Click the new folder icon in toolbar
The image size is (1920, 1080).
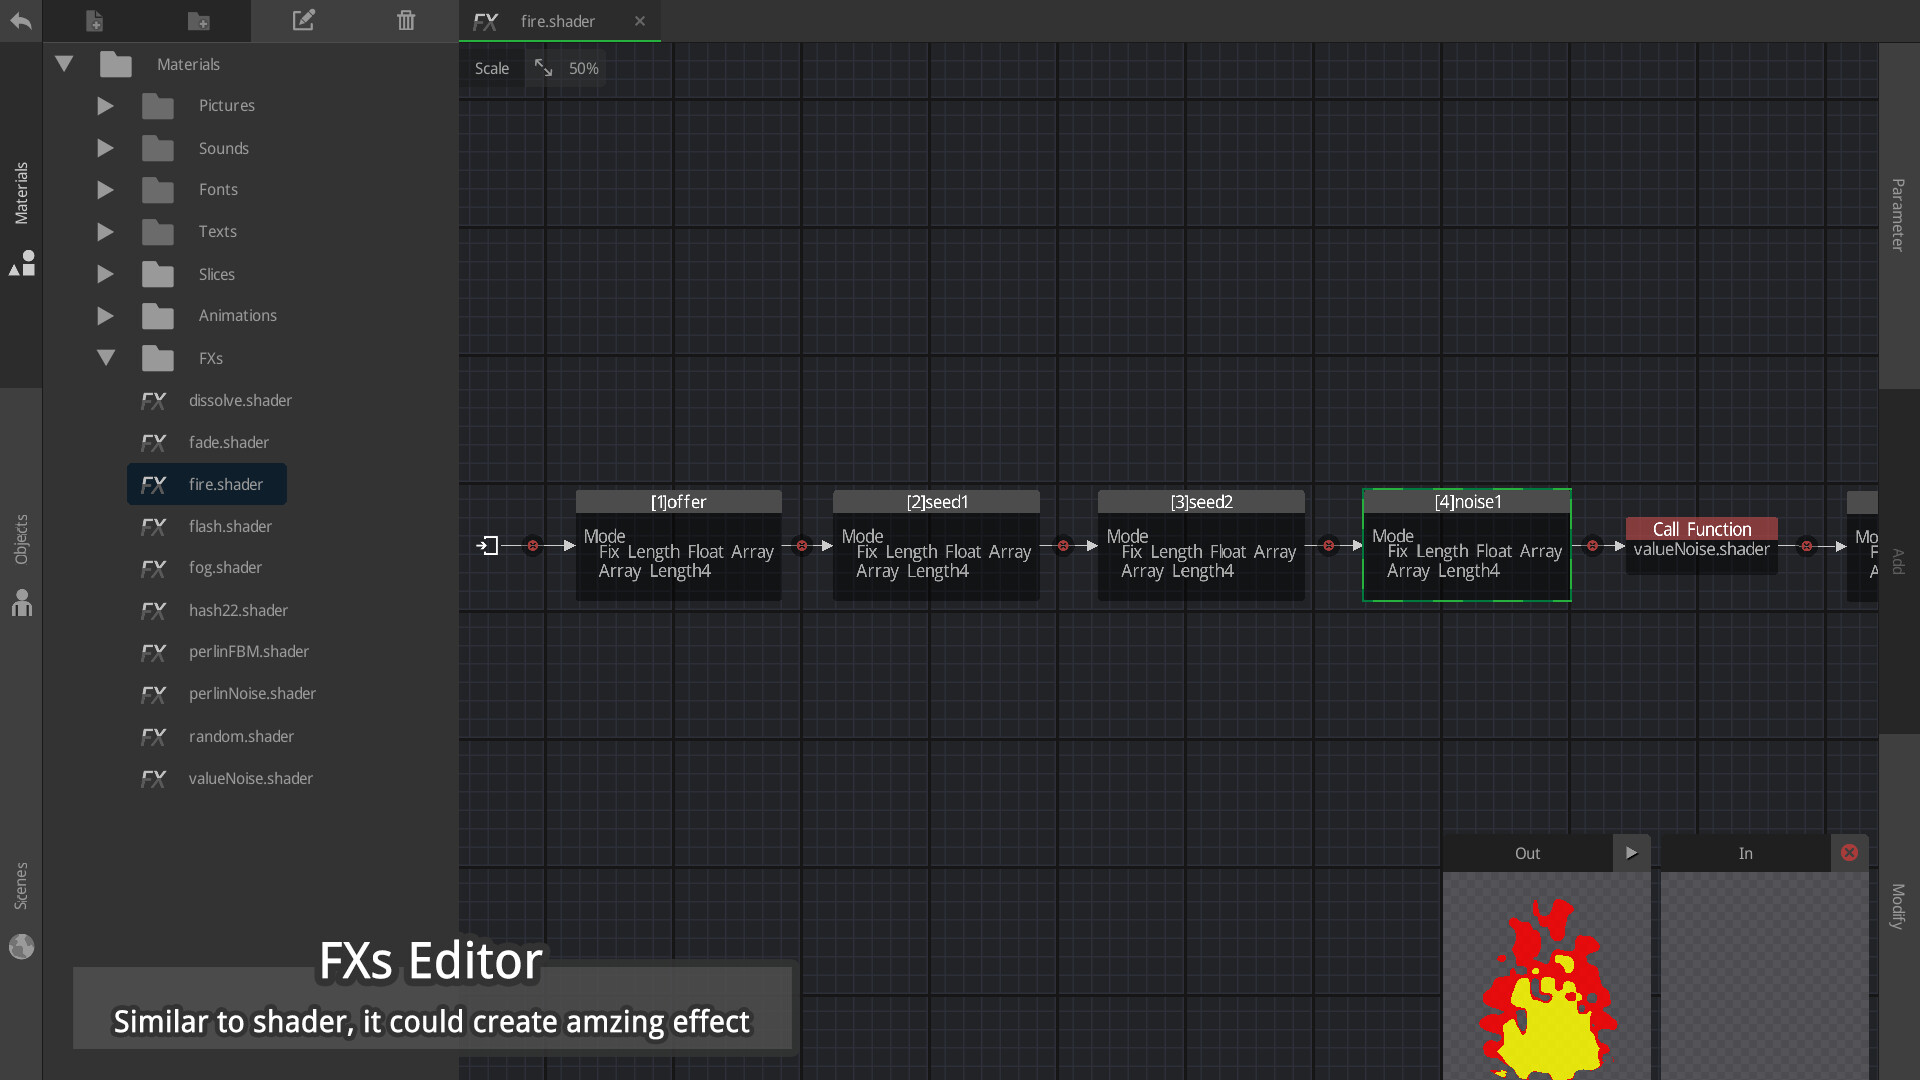click(198, 20)
